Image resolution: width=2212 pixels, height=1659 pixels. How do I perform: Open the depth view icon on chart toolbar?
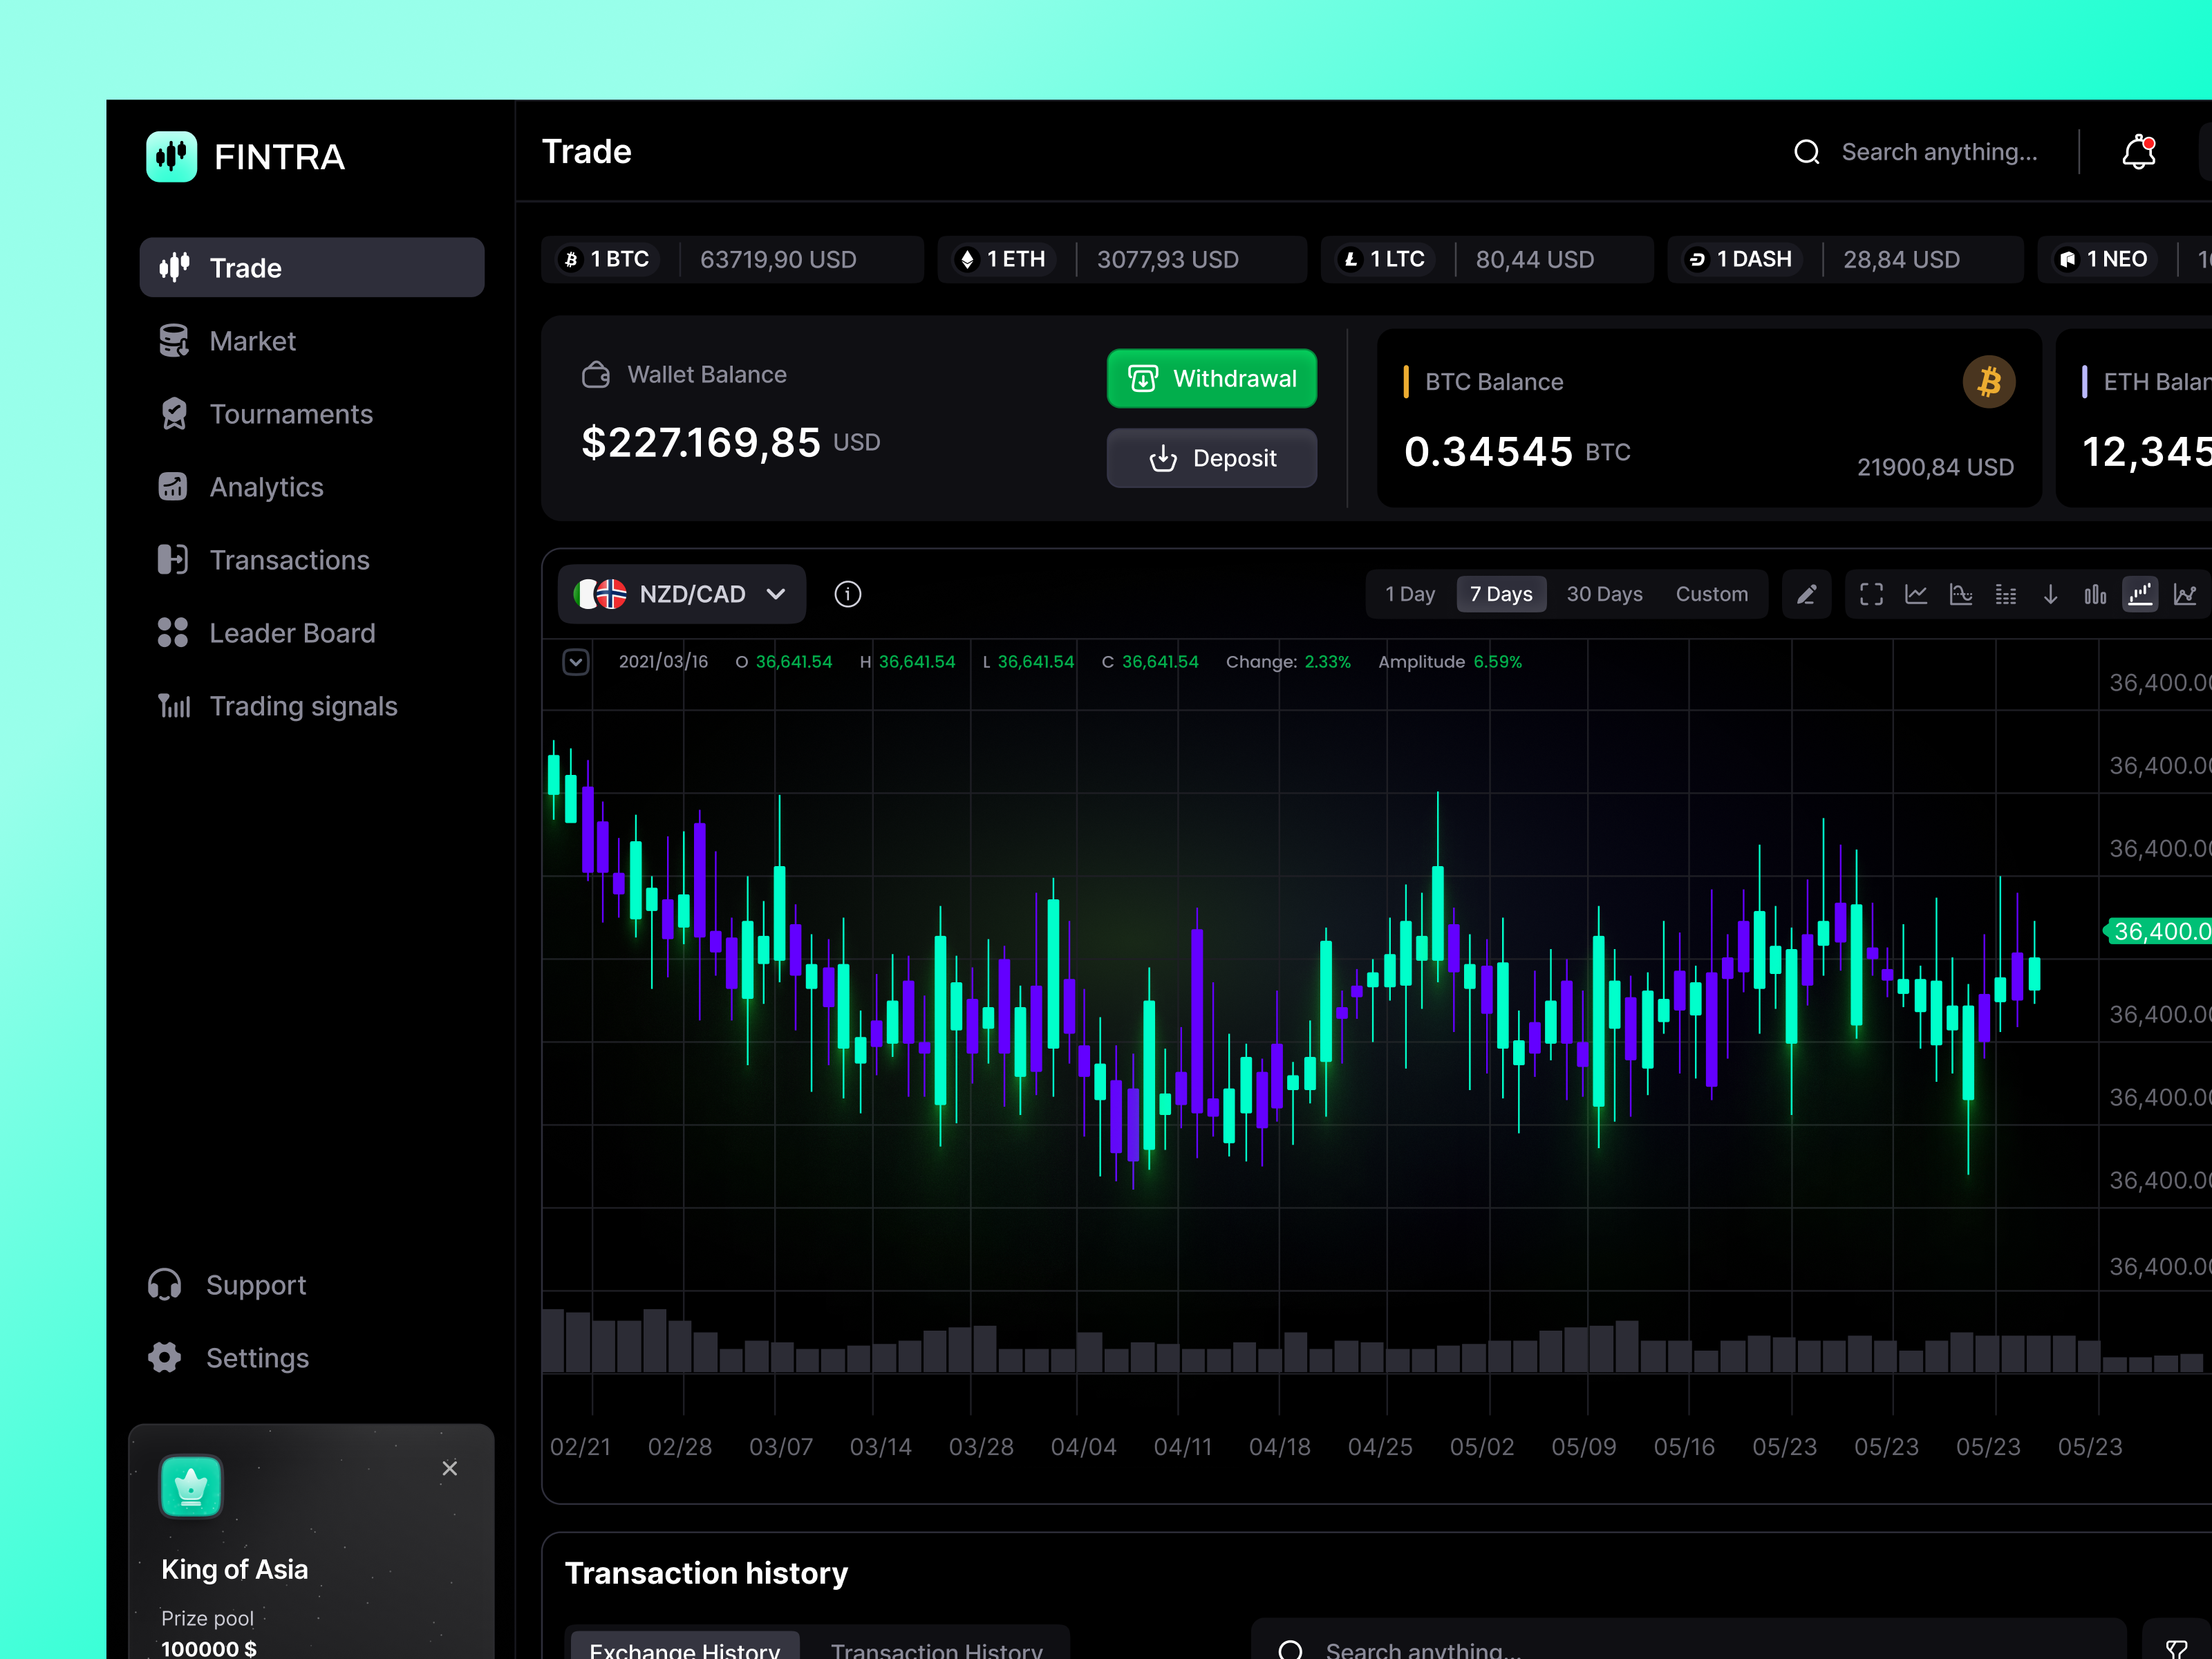point(1961,594)
